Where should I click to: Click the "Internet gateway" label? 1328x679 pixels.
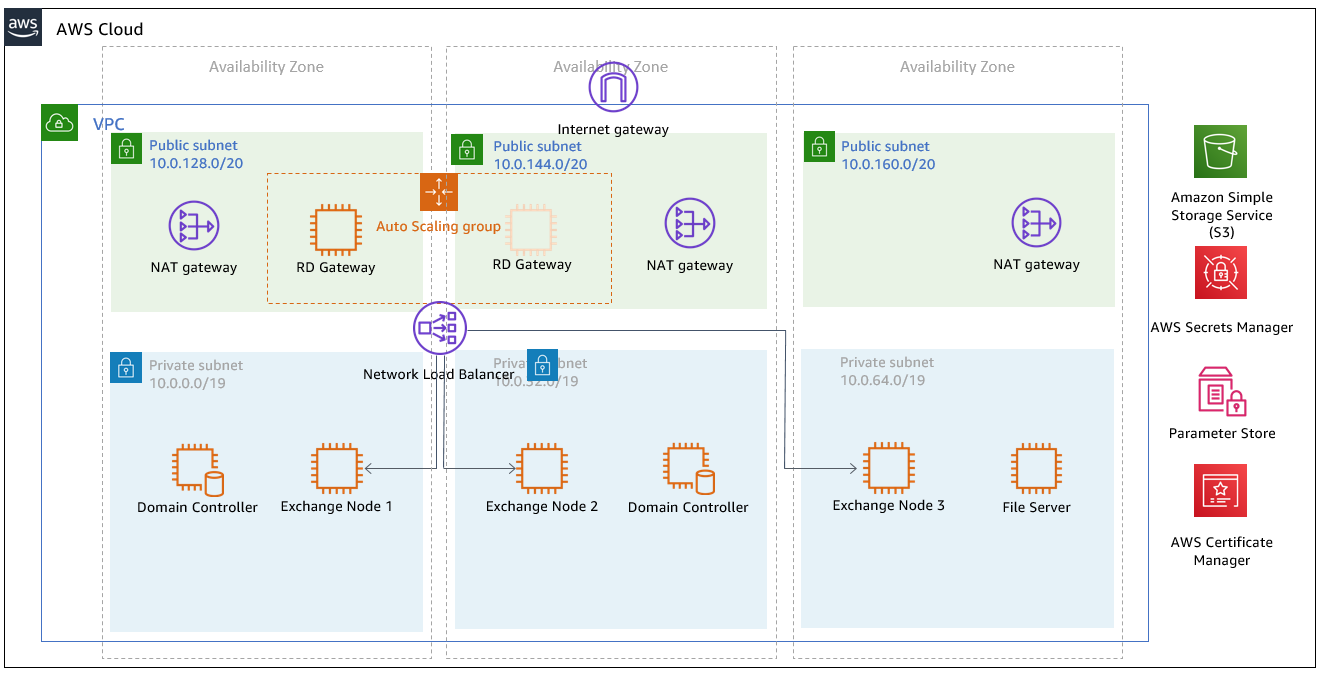[613, 129]
